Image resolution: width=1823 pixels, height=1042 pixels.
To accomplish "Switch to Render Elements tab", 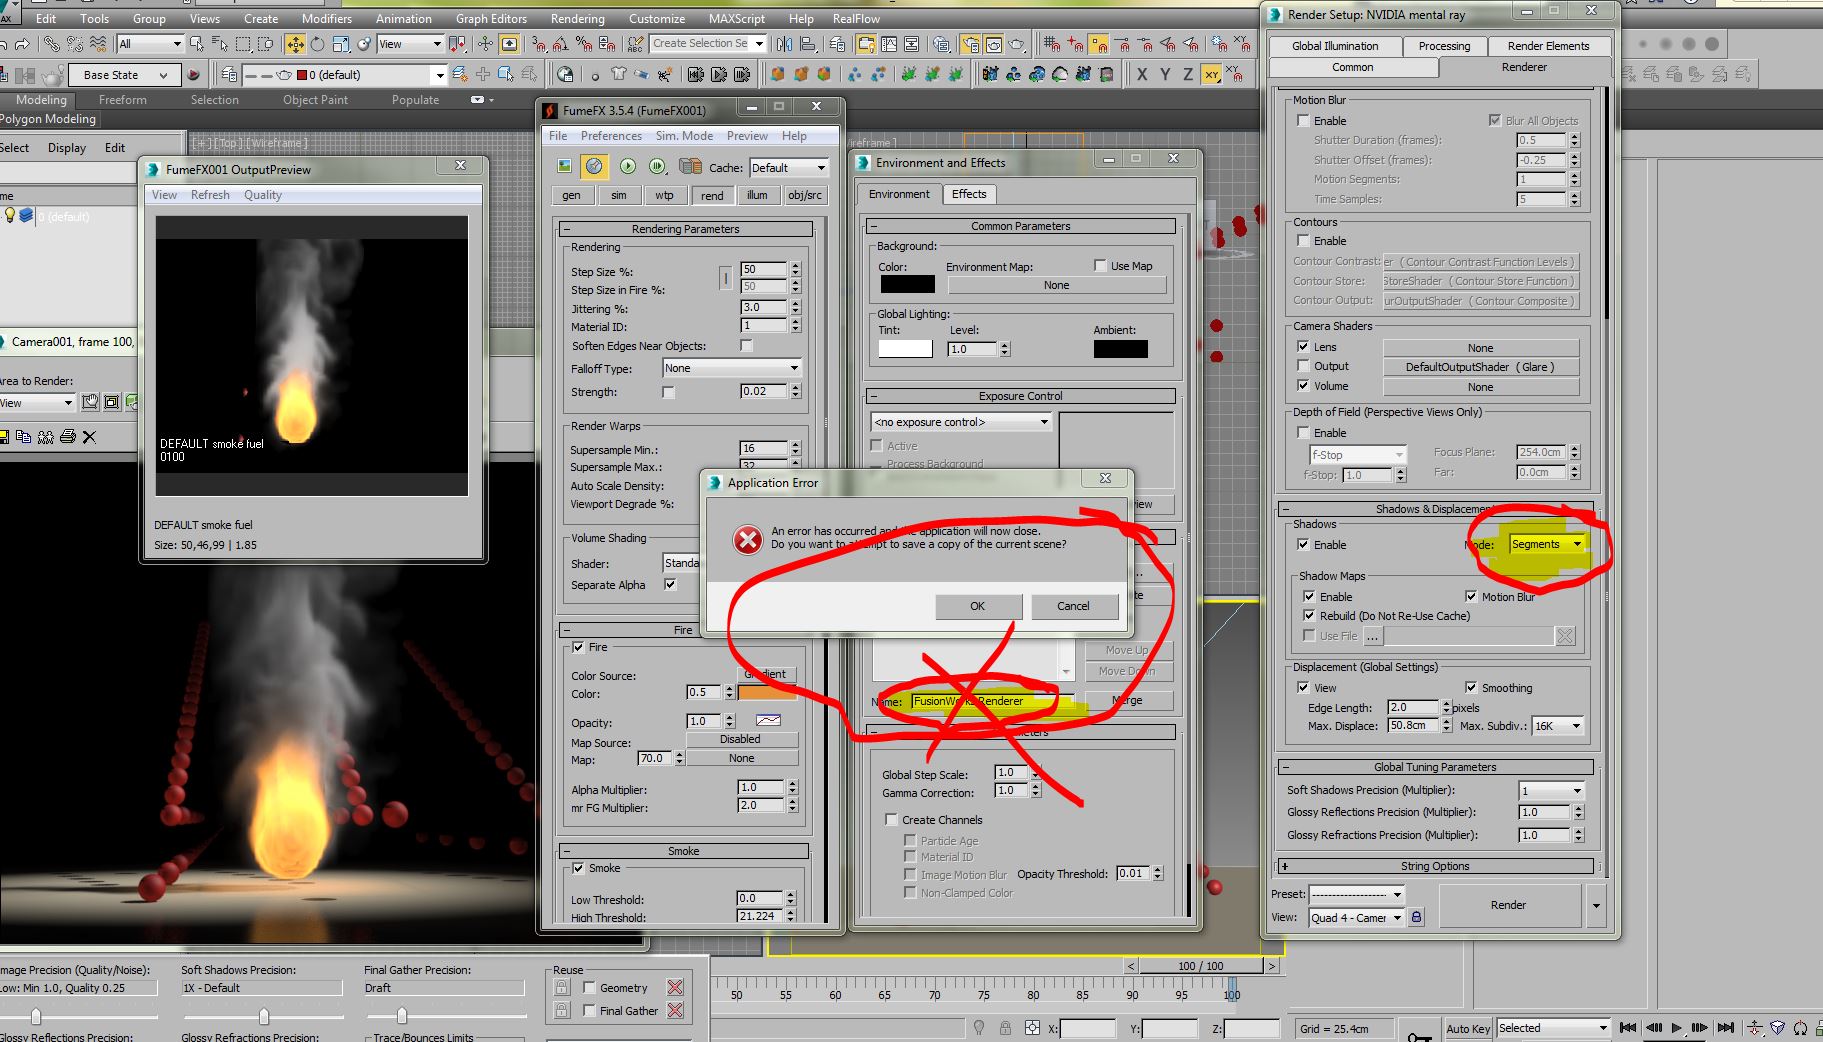I will (1547, 46).
